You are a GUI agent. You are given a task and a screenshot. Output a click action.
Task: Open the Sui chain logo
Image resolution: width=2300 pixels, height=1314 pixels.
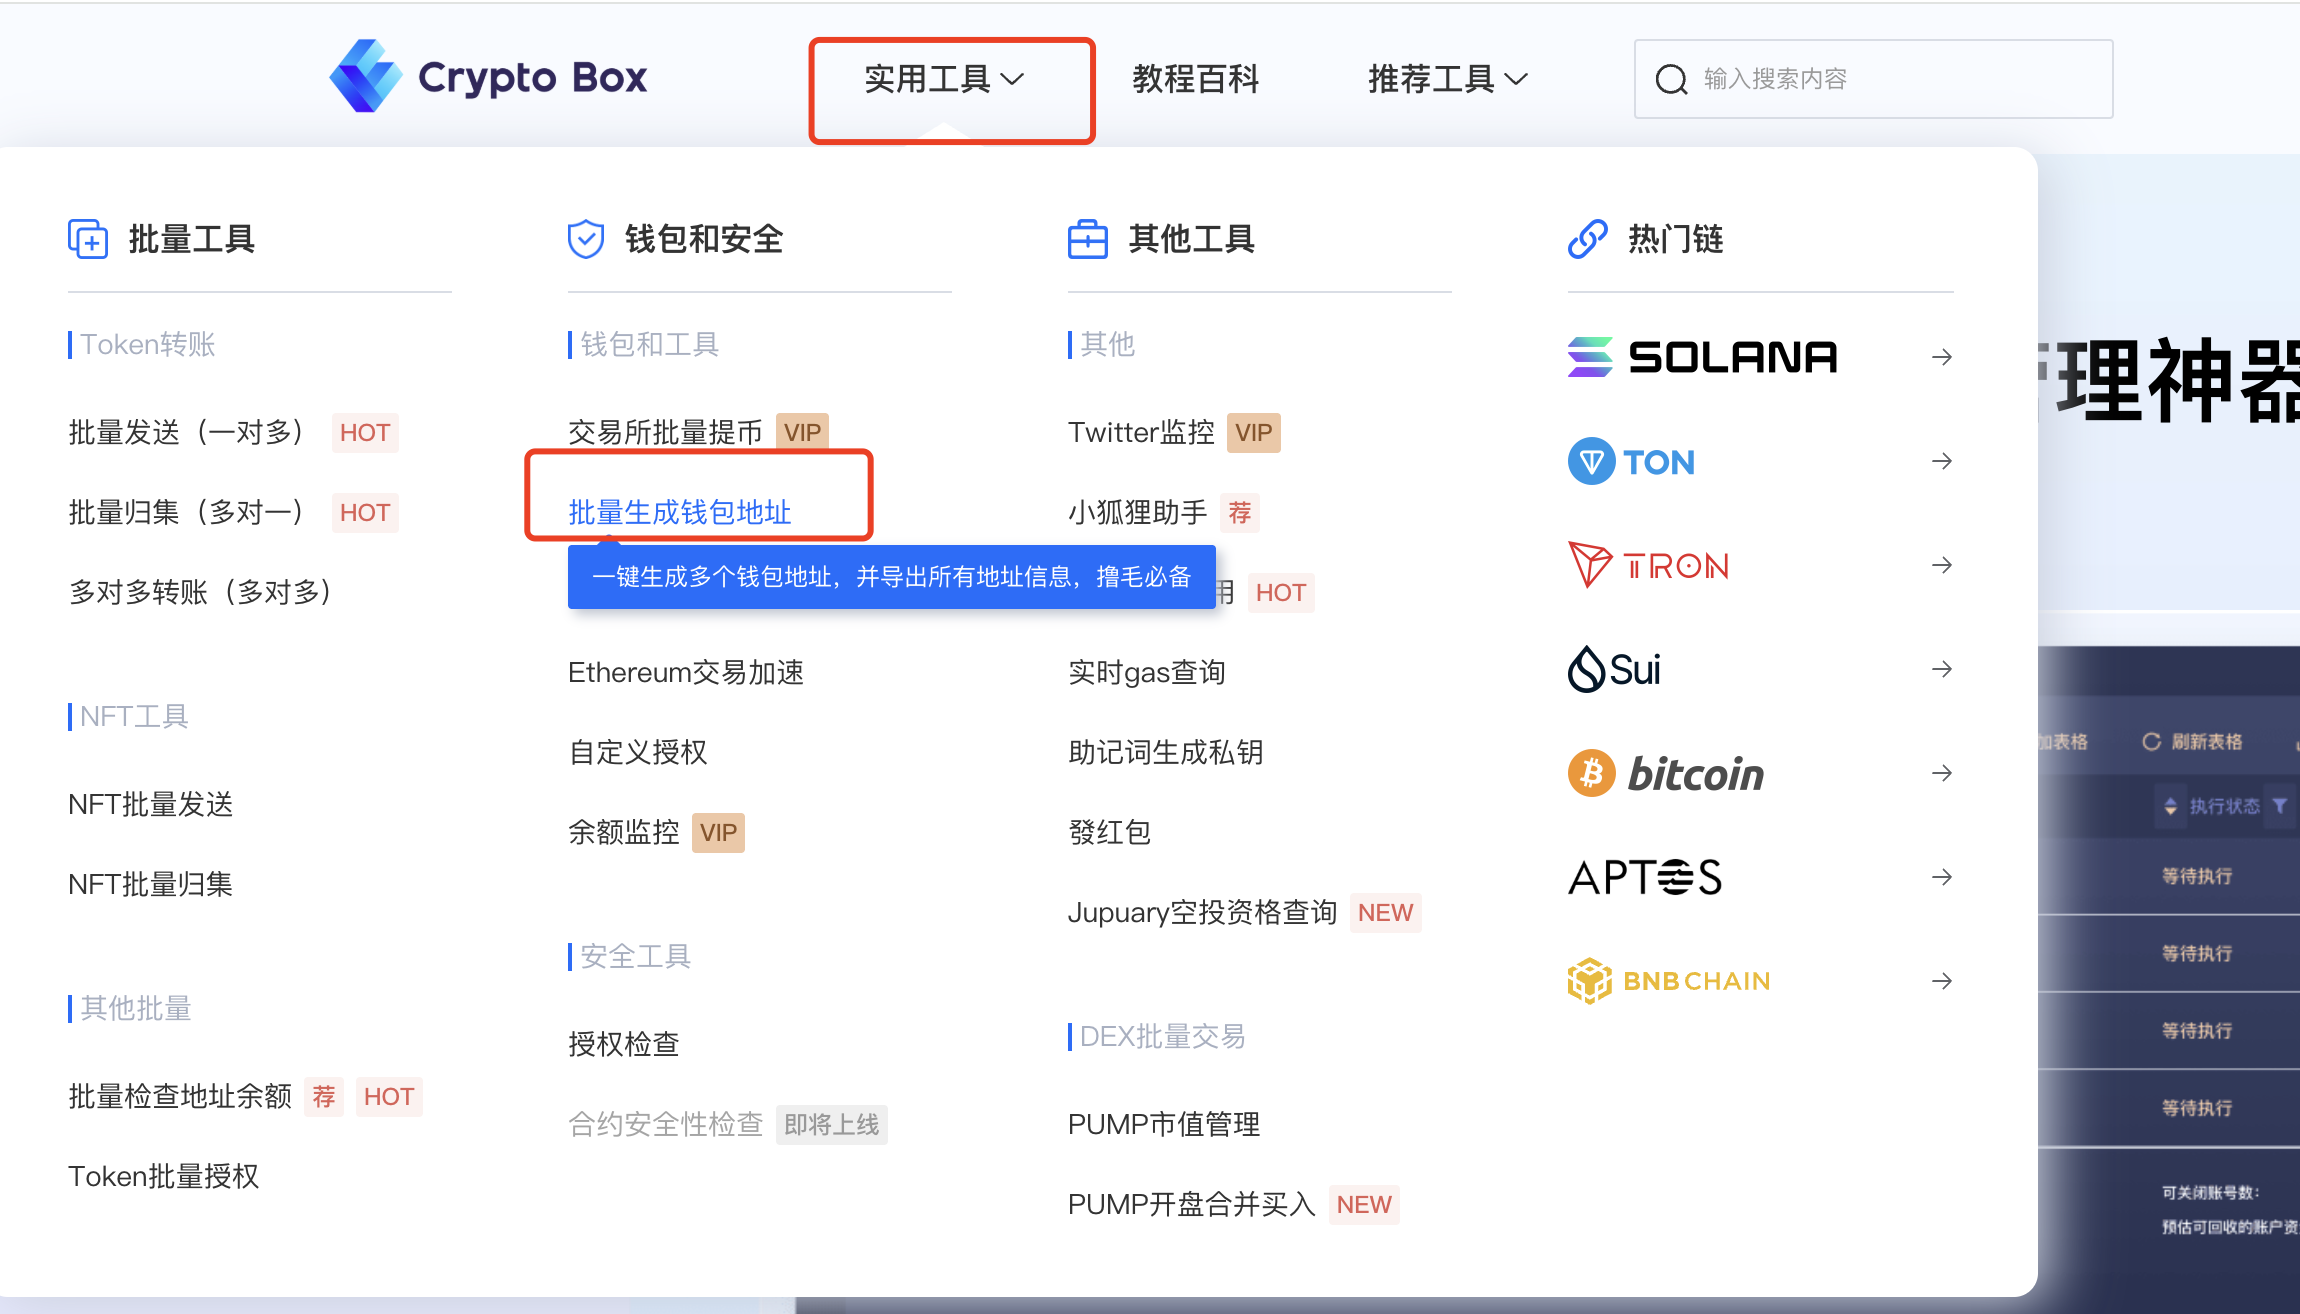(x=1614, y=669)
